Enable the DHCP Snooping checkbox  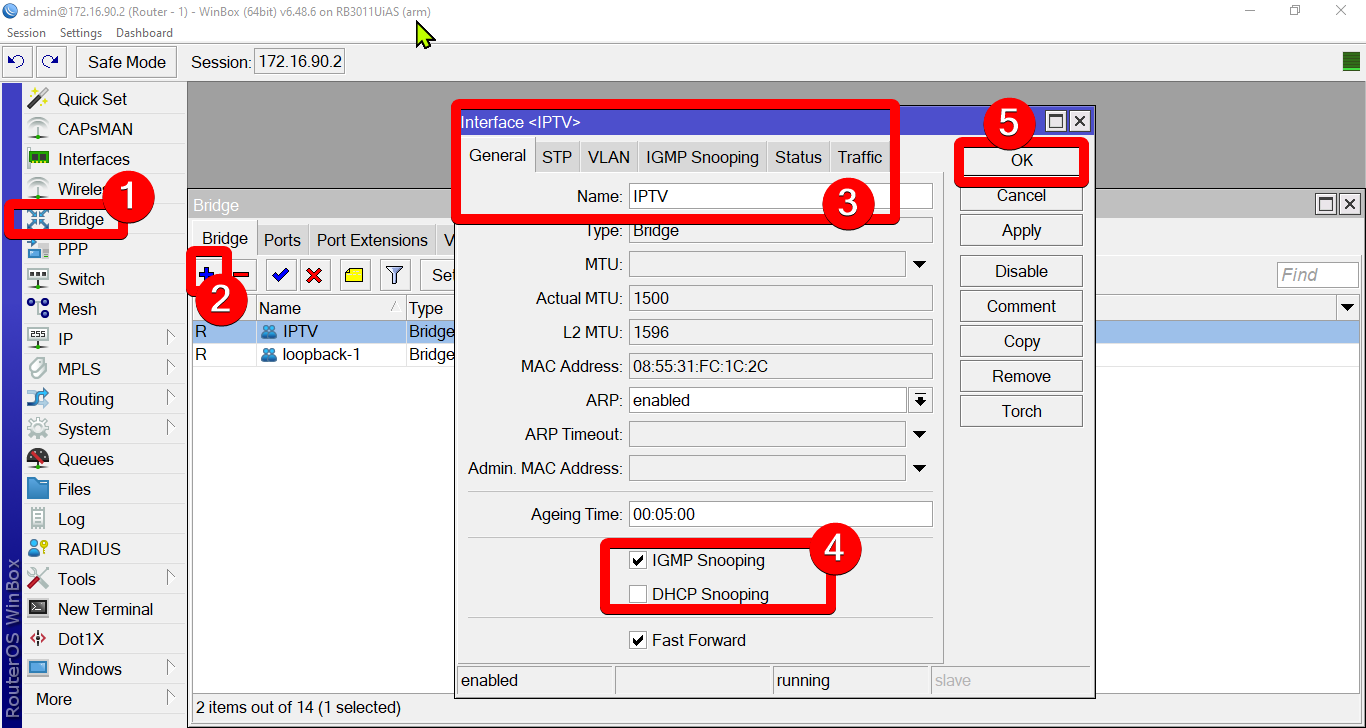(x=638, y=594)
